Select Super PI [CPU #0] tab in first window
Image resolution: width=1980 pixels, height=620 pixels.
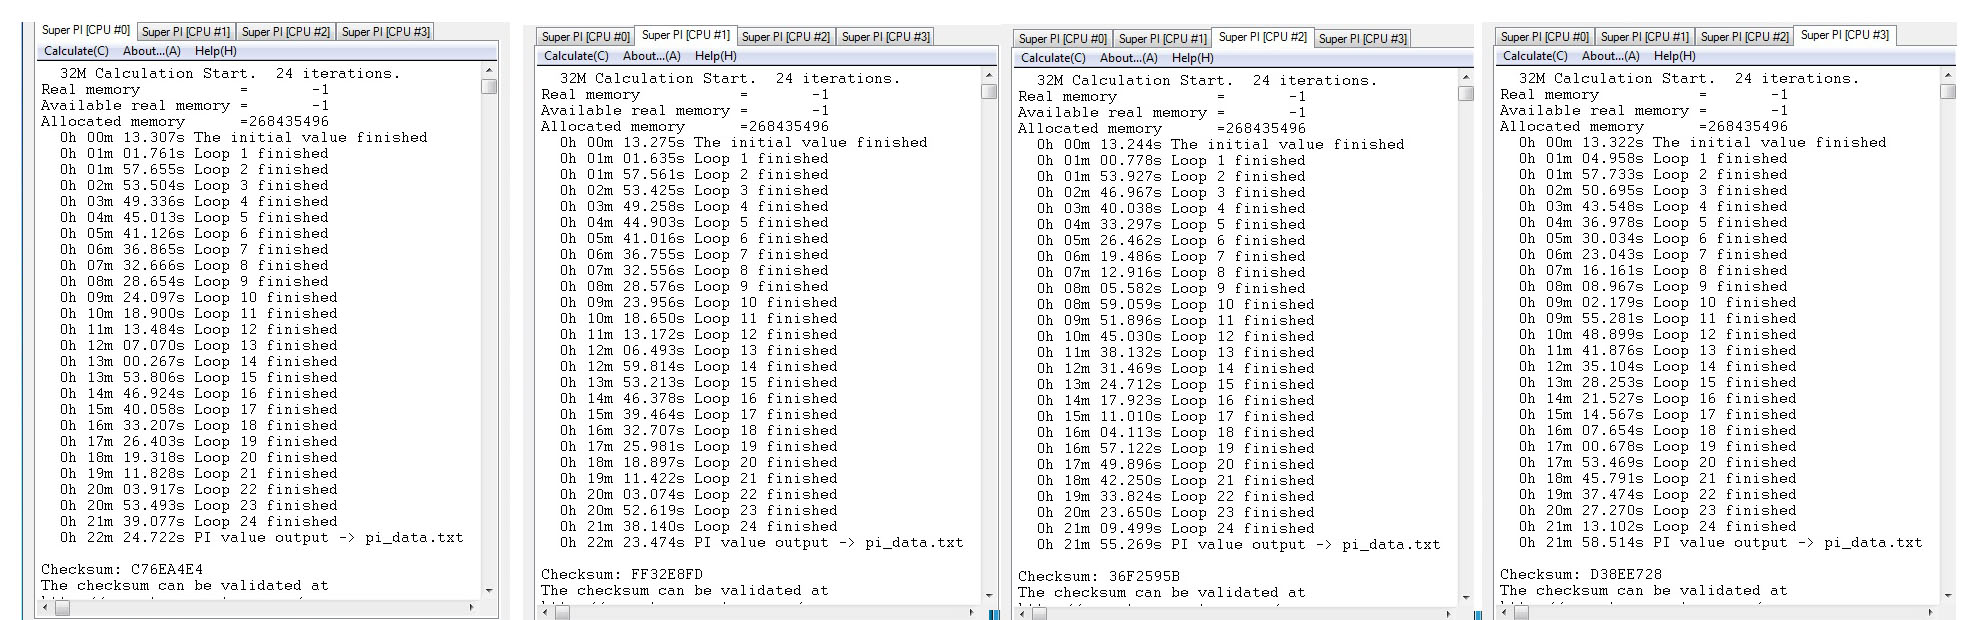point(86,30)
